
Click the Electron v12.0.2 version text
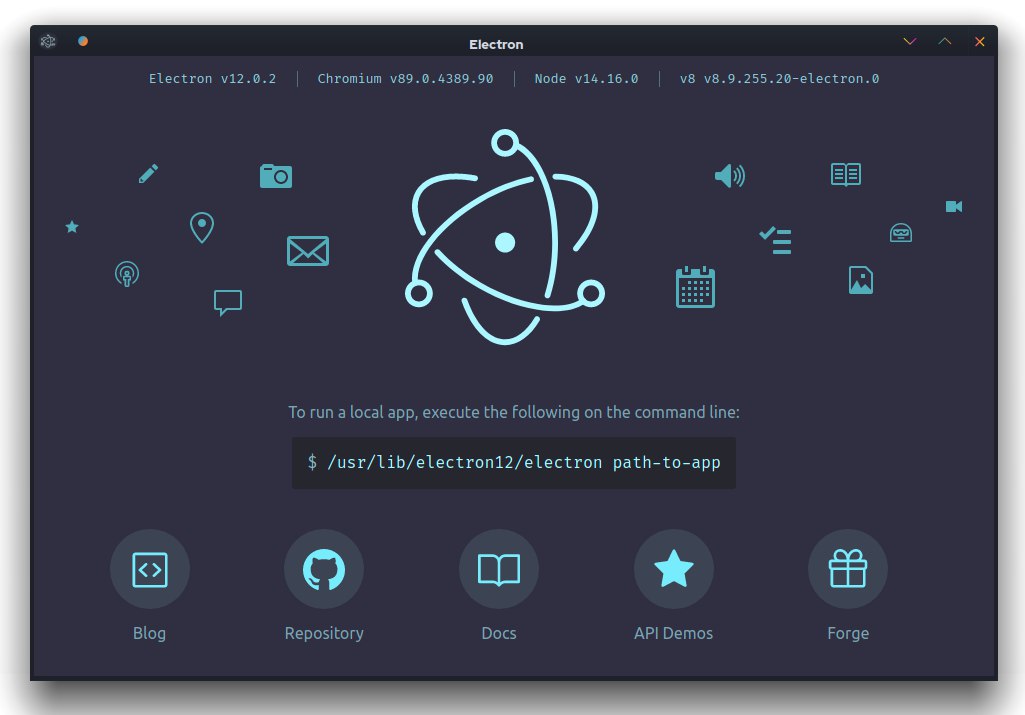pos(212,78)
